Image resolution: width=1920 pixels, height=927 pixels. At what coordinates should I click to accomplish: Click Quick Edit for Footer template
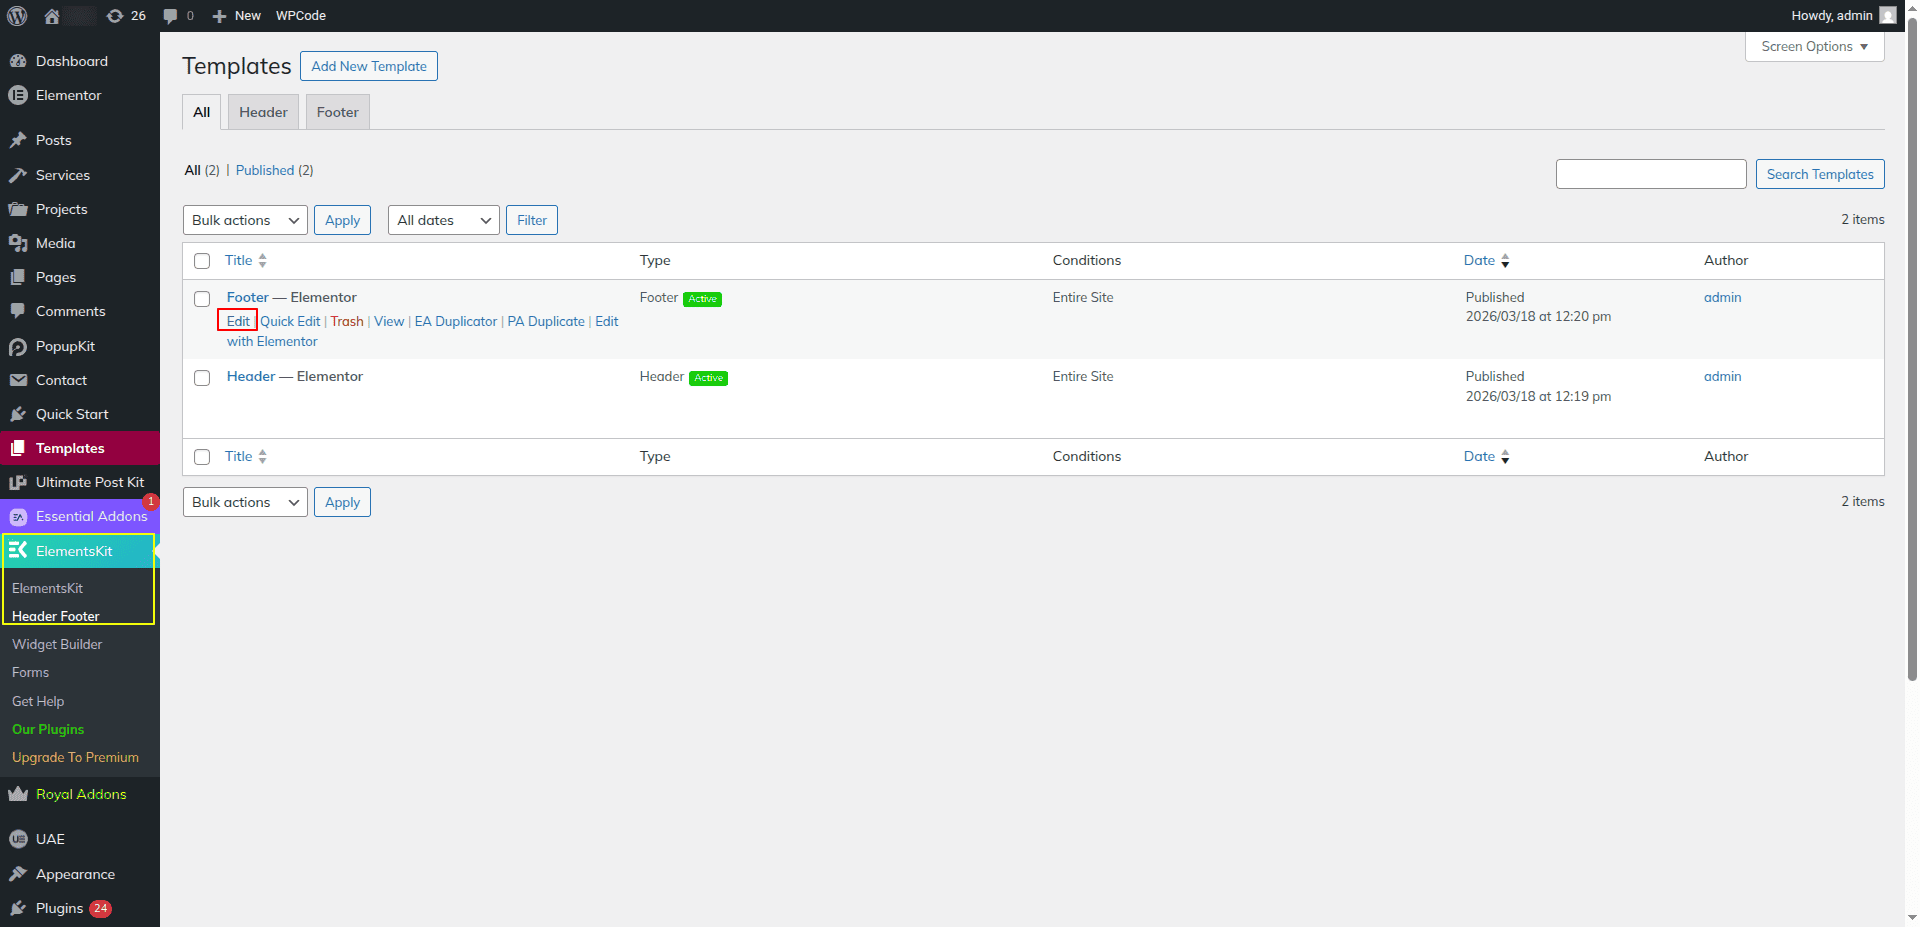click(290, 321)
